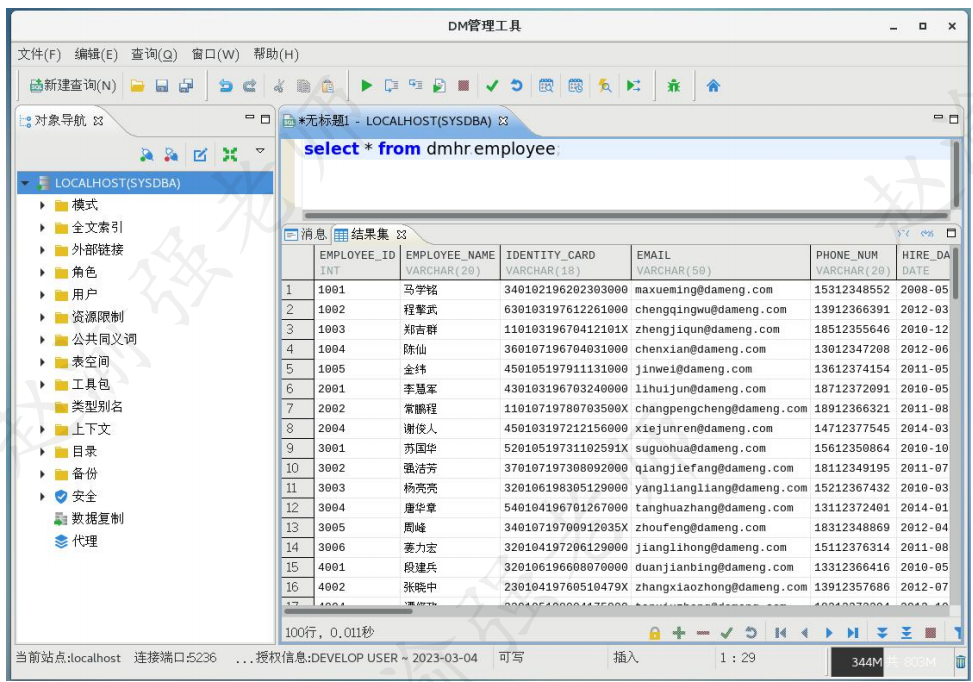Select the 数据复制 tree item

[x=89, y=519]
